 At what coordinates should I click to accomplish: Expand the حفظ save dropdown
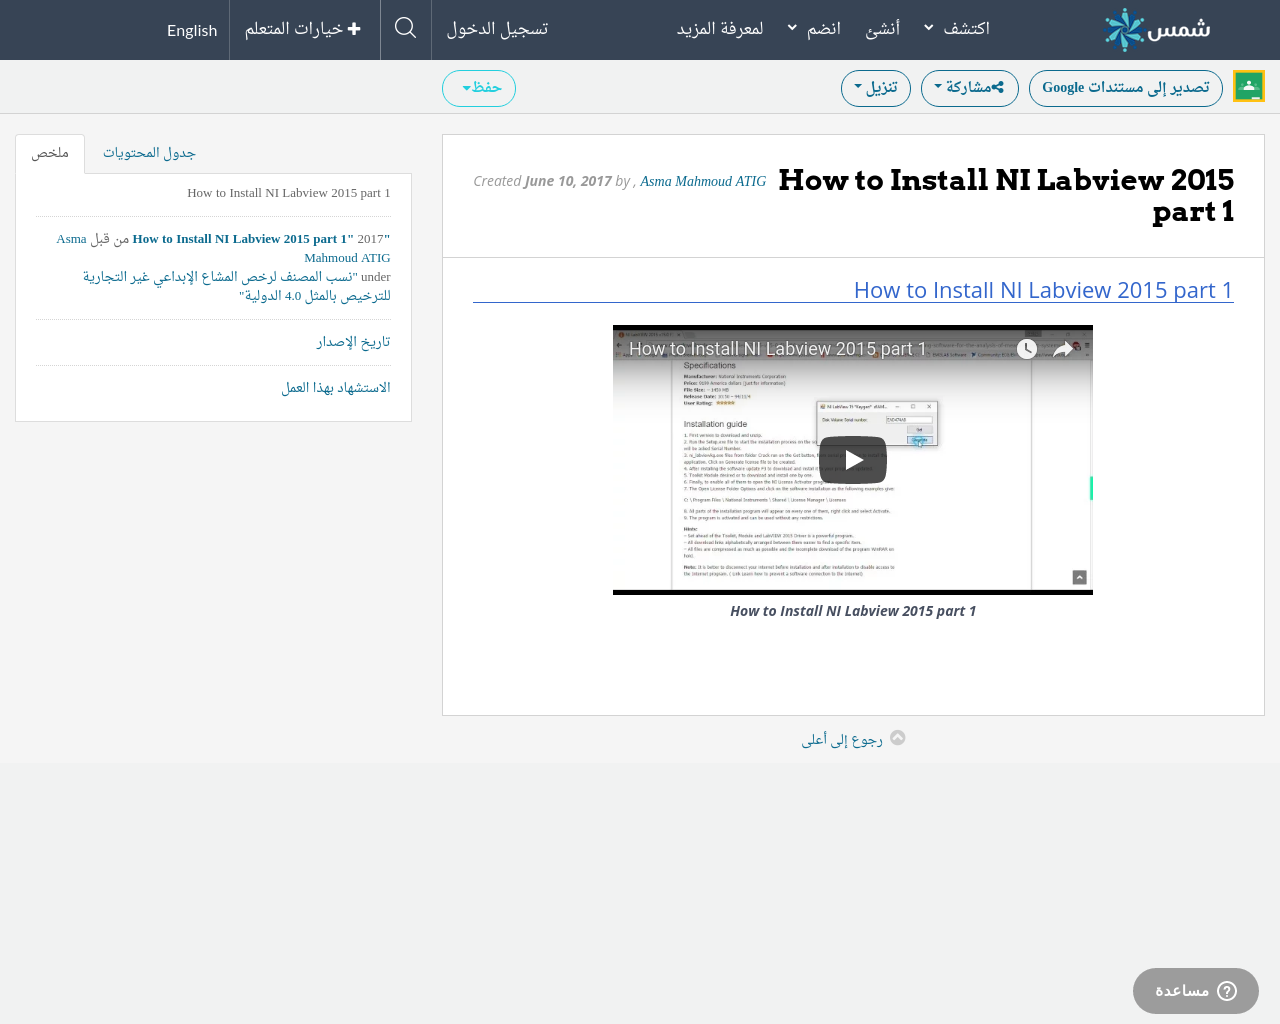[x=479, y=88]
